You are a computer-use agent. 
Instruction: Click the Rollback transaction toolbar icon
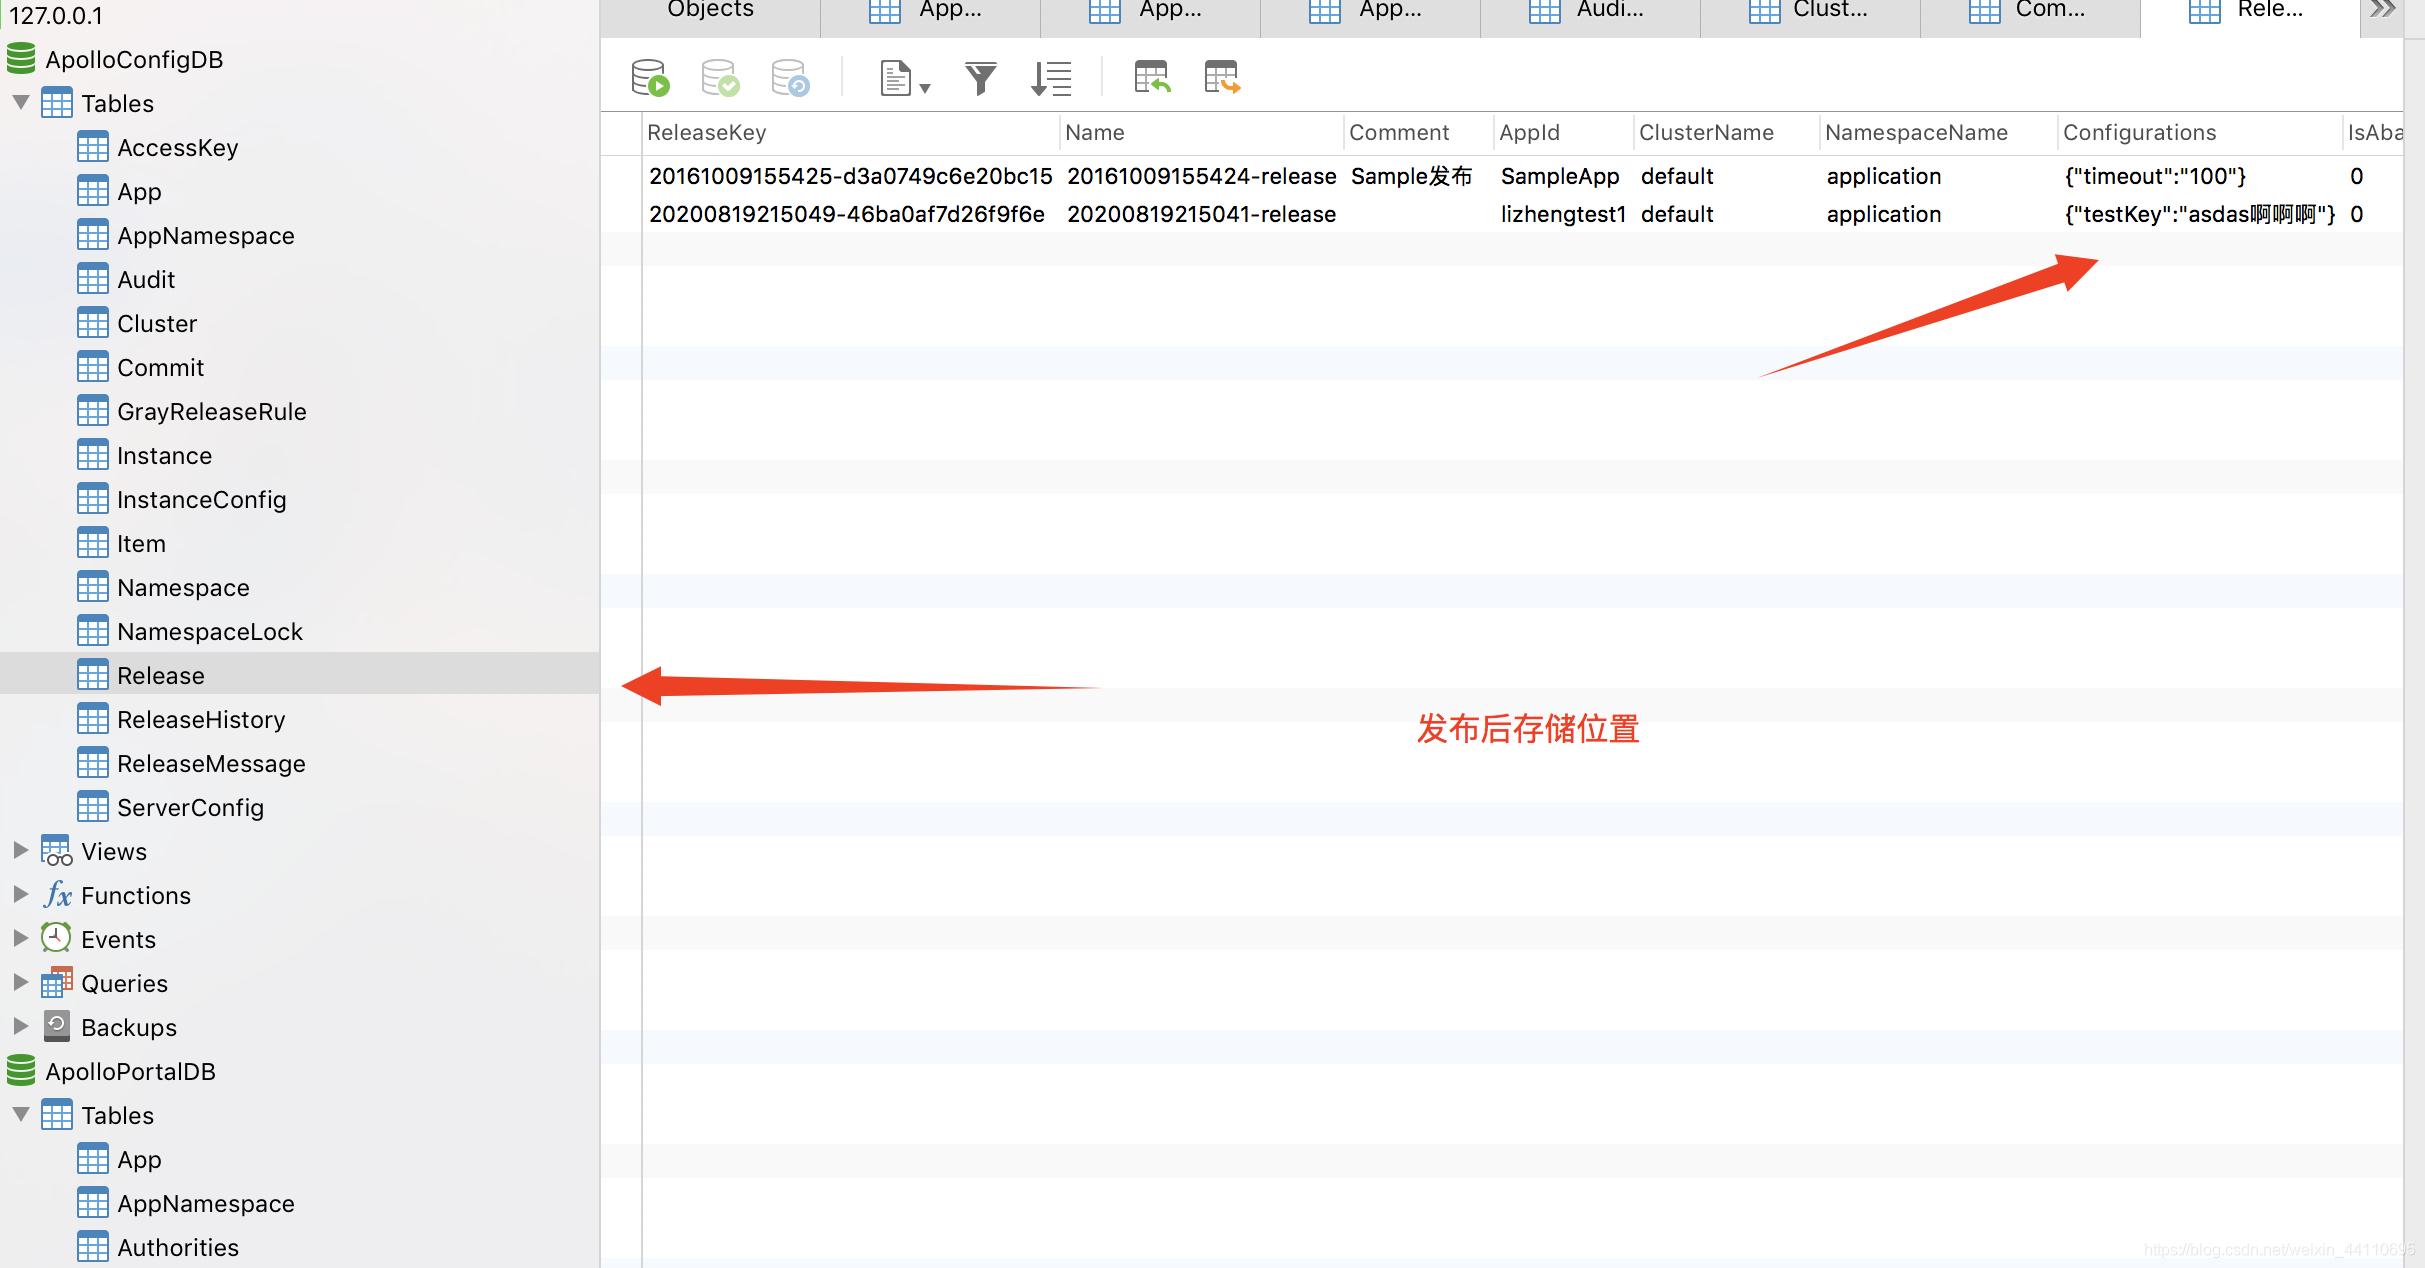(x=790, y=77)
